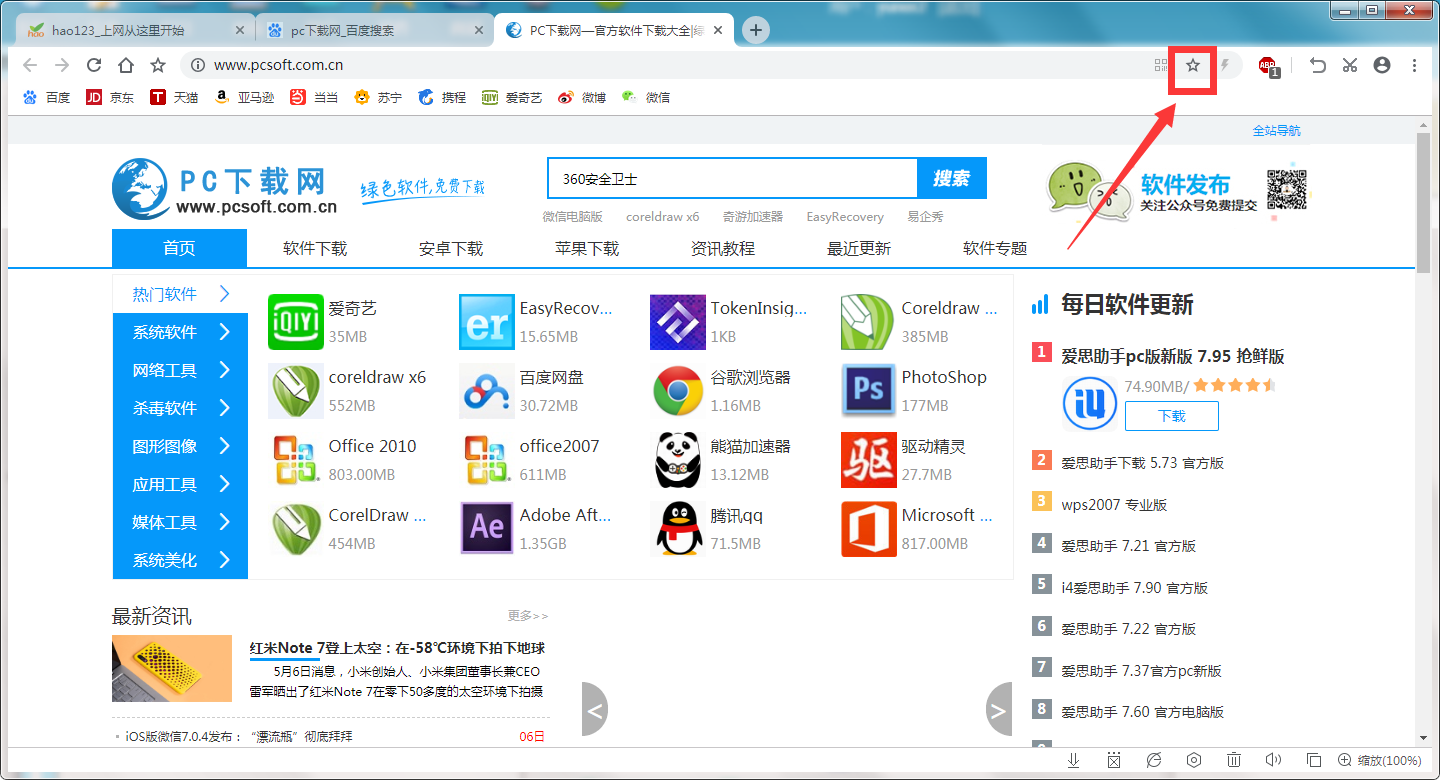Click the scissors screenshot icon in toolbar
1440x780 pixels.
point(1349,64)
